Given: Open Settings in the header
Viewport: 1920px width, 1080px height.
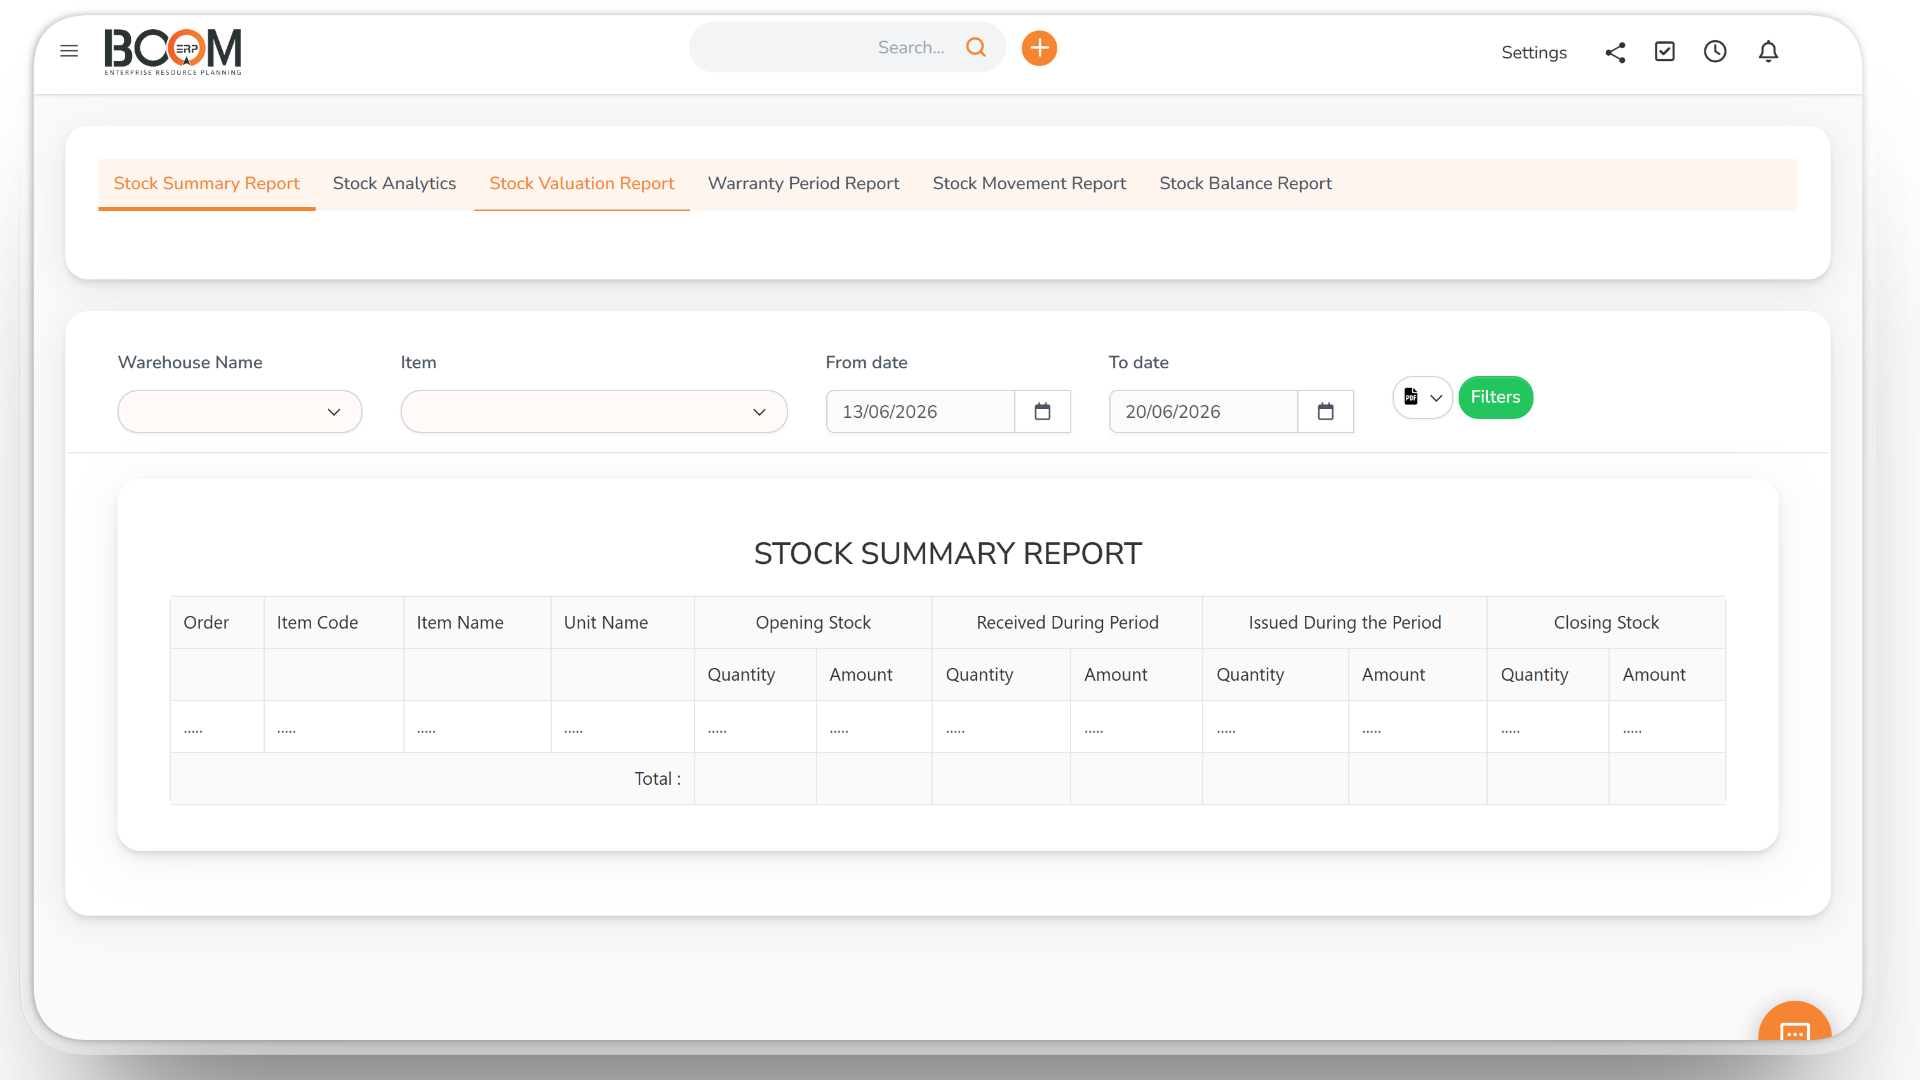Looking at the screenshot, I should 1534,52.
